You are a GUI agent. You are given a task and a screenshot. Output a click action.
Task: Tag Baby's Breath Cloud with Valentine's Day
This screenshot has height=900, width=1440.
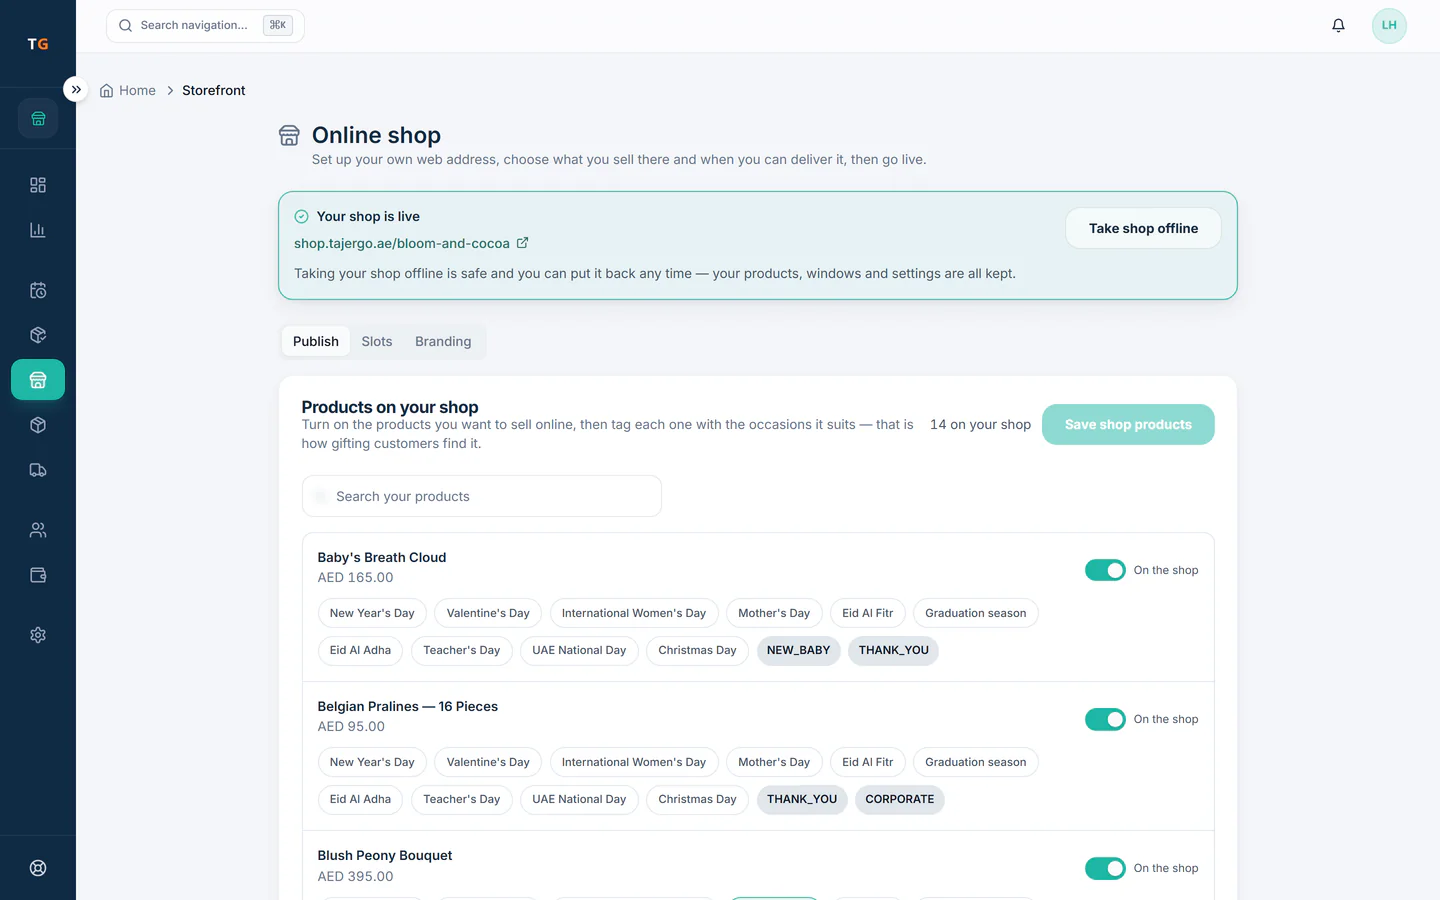pyautogui.click(x=488, y=613)
